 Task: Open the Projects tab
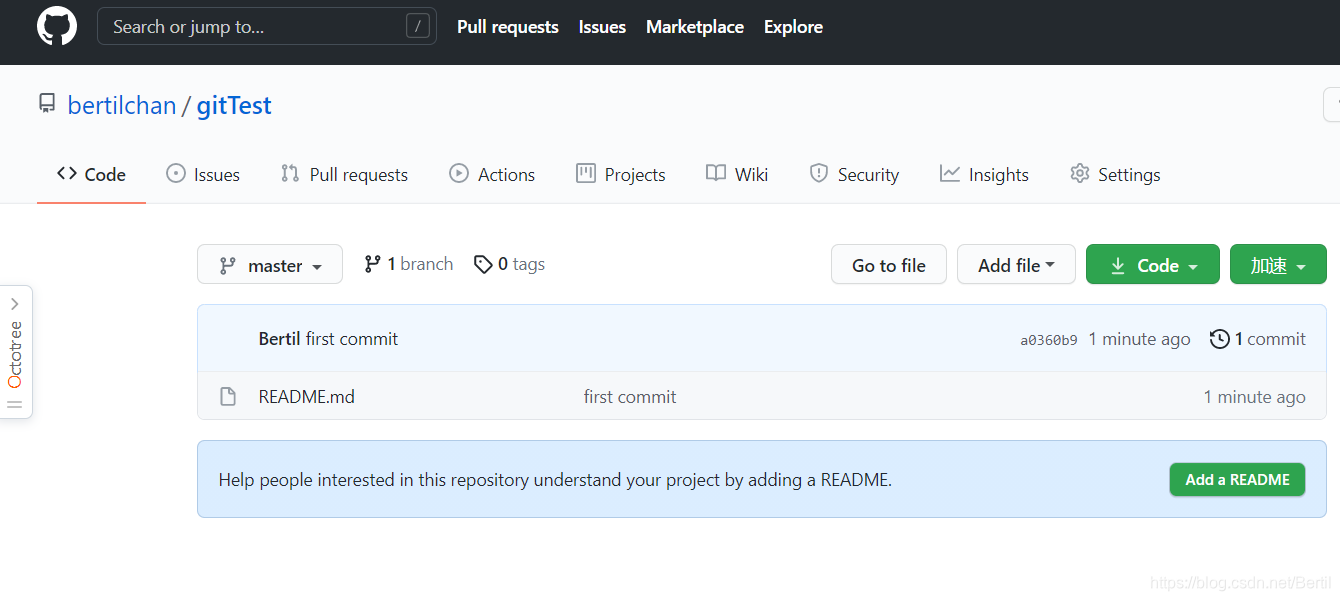[x=621, y=174]
